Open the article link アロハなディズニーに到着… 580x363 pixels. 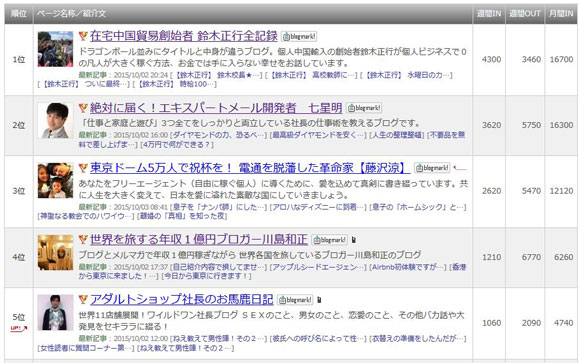tap(318, 207)
